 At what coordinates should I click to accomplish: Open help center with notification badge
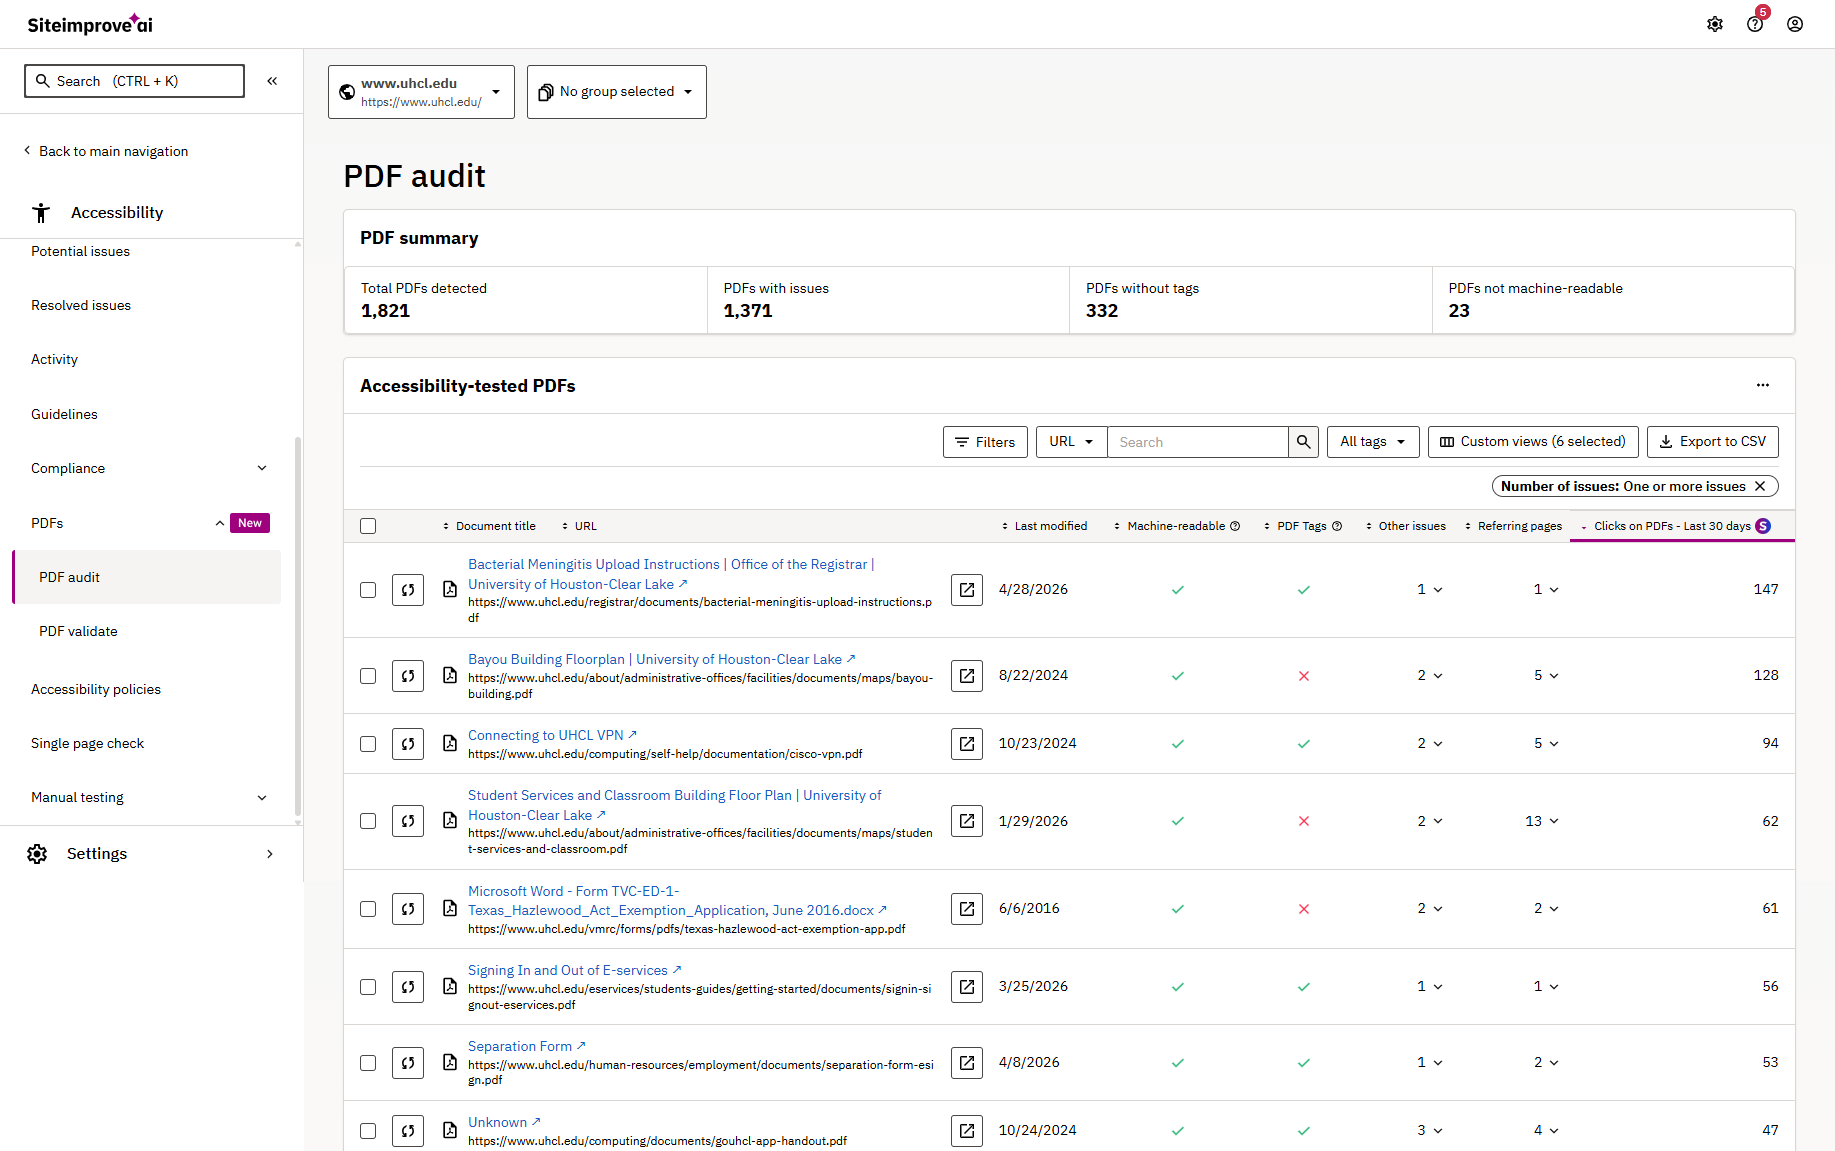1756,23
